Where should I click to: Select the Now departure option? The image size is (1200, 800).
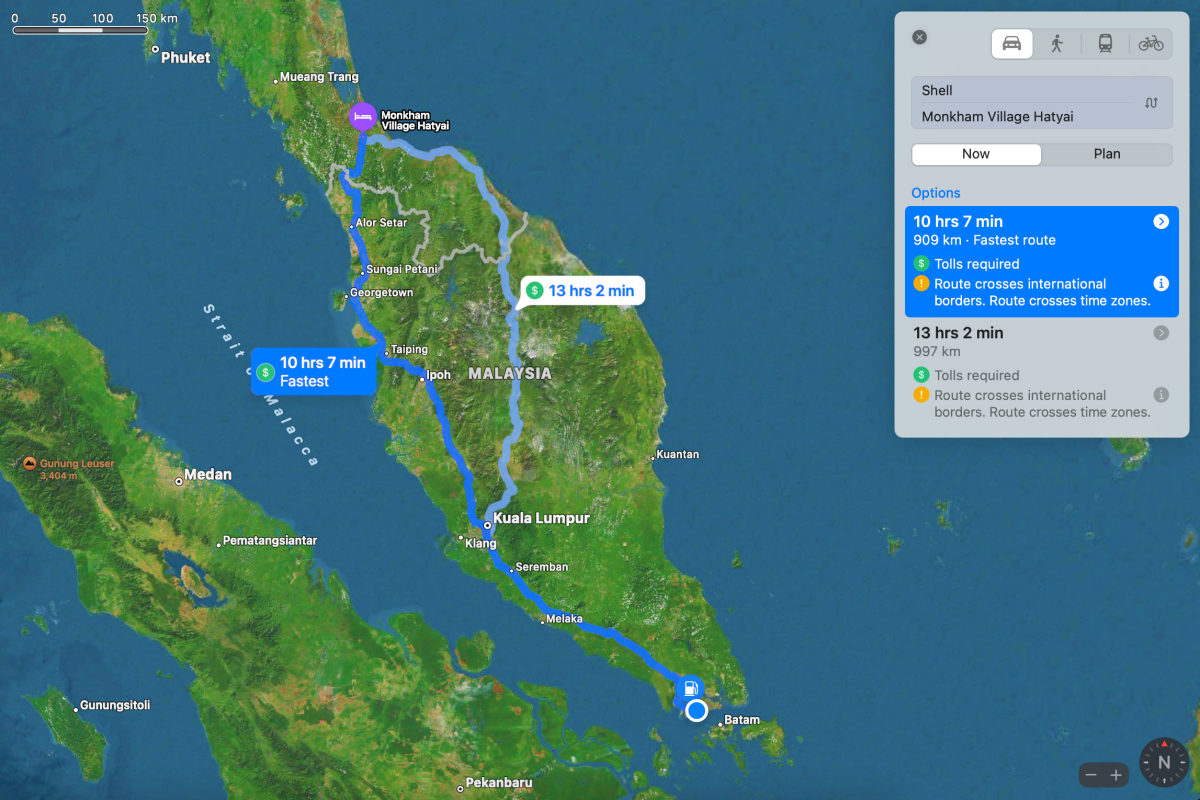tap(976, 154)
